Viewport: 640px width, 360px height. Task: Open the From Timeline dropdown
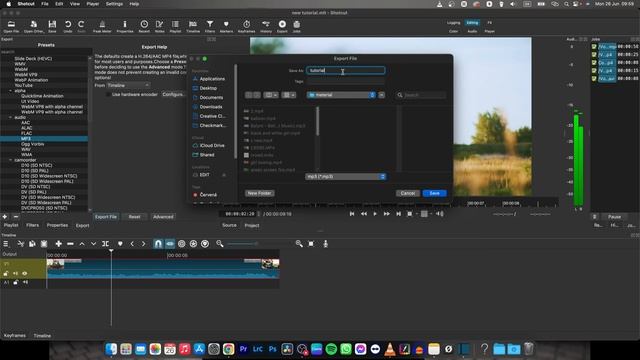[128, 85]
